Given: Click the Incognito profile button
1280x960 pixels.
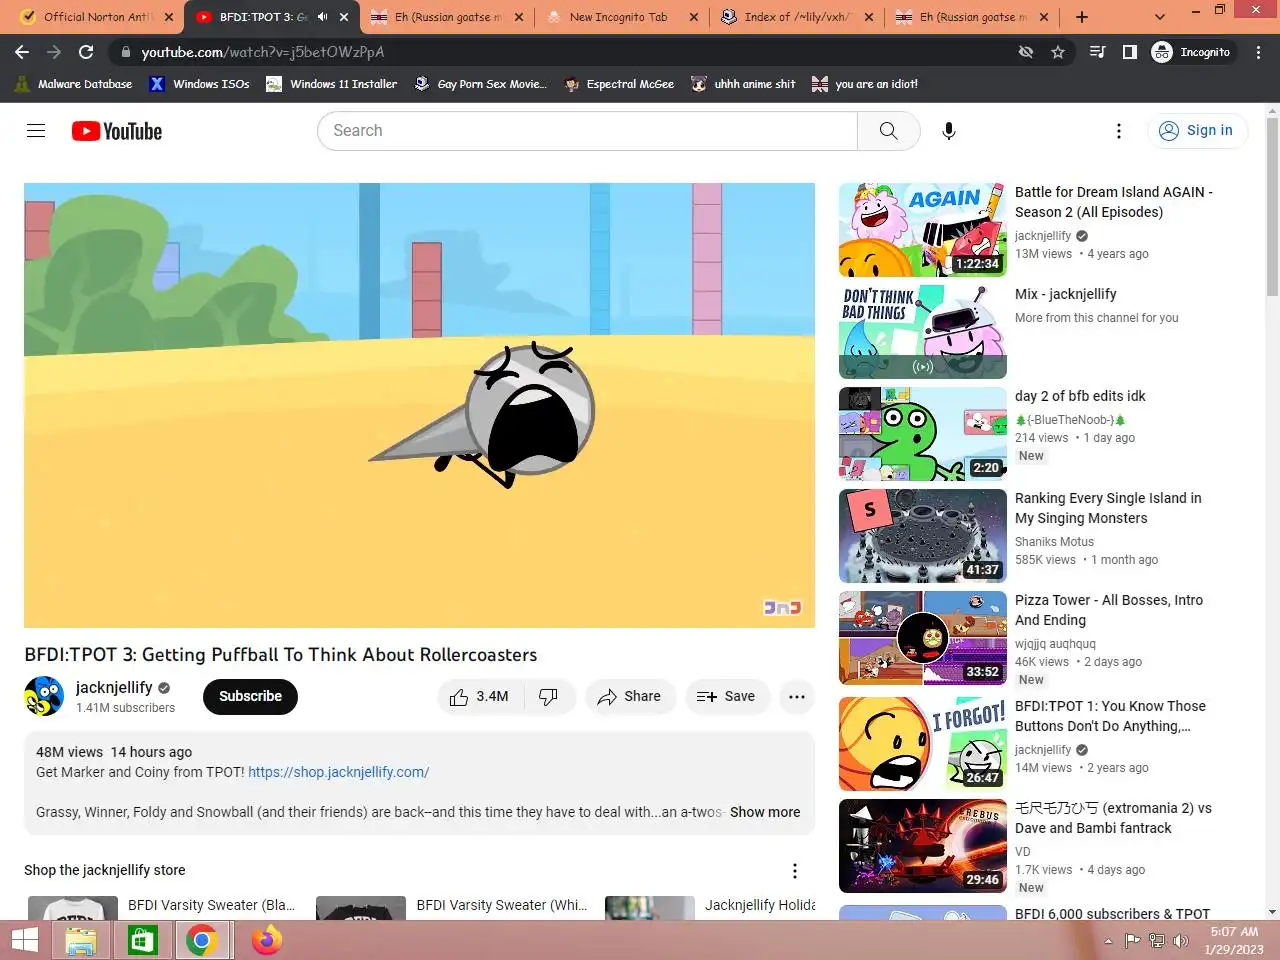Looking at the screenshot, I should click(1191, 52).
